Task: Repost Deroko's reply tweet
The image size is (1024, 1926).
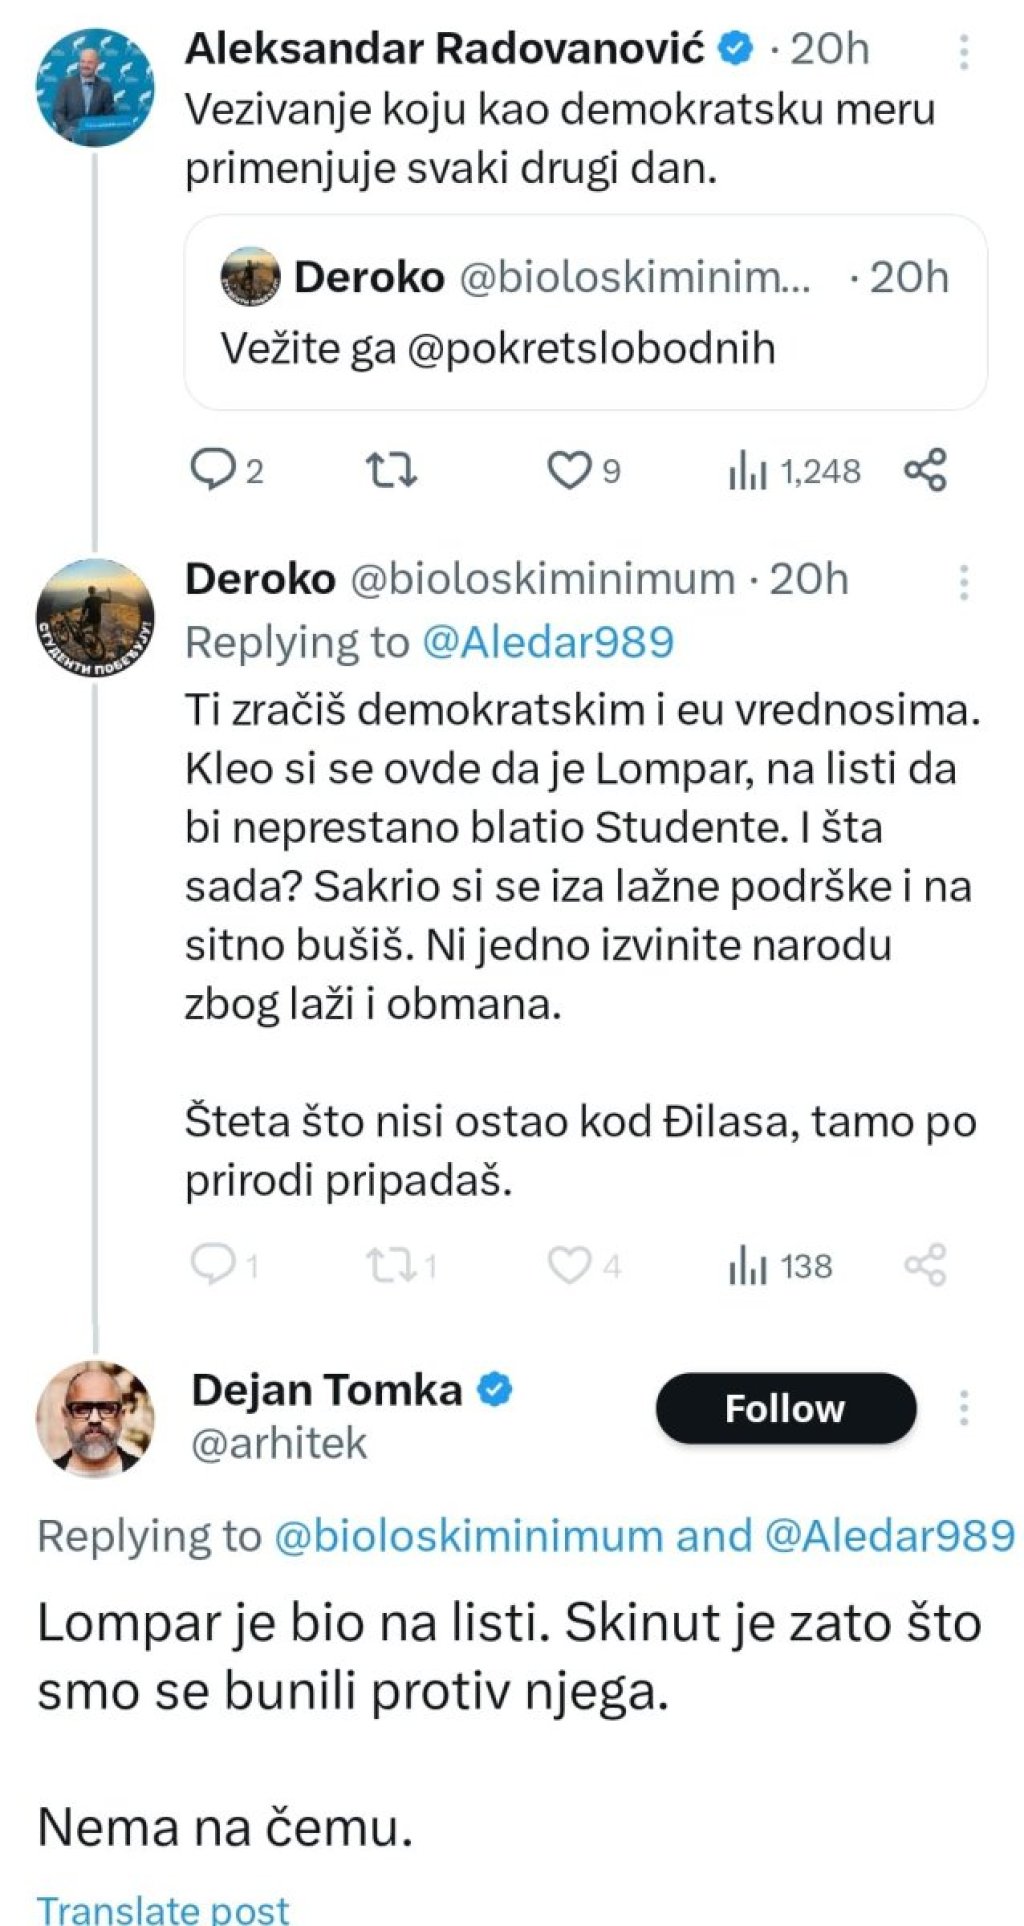Action: pos(402,1266)
